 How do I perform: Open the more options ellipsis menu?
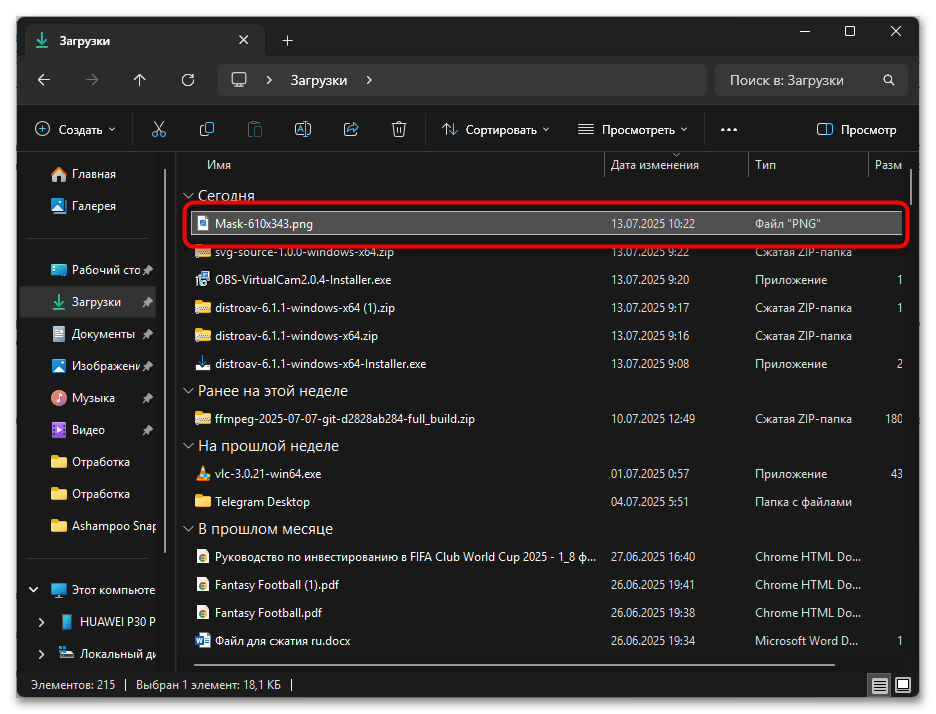729,130
